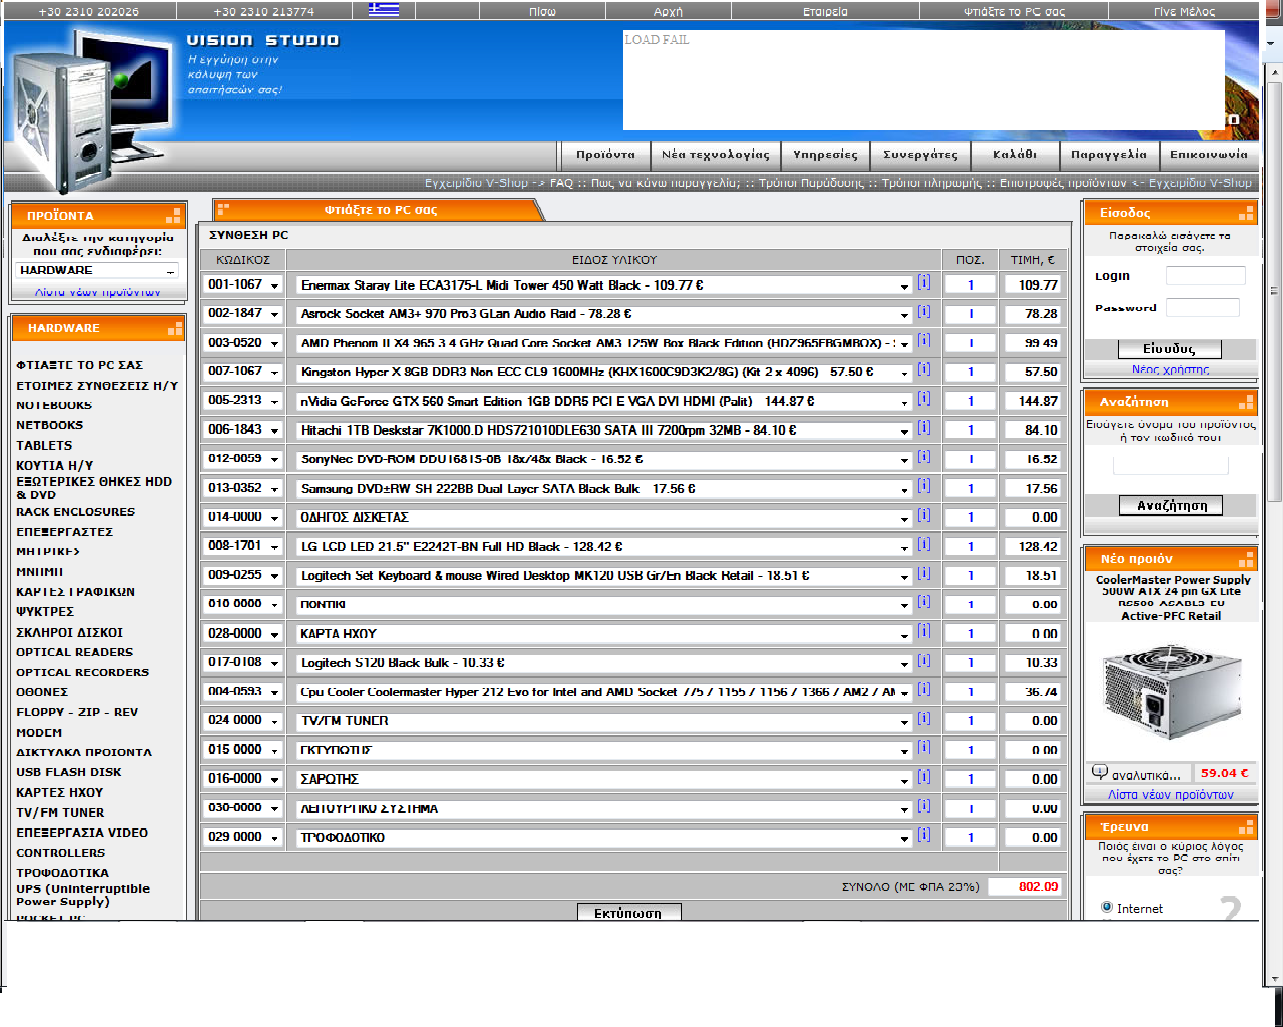Click info icon in ΤΡΟΦΟΔΟΤΙΚΟ component row
Screen dimensions: 1283x1027
tap(924, 835)
